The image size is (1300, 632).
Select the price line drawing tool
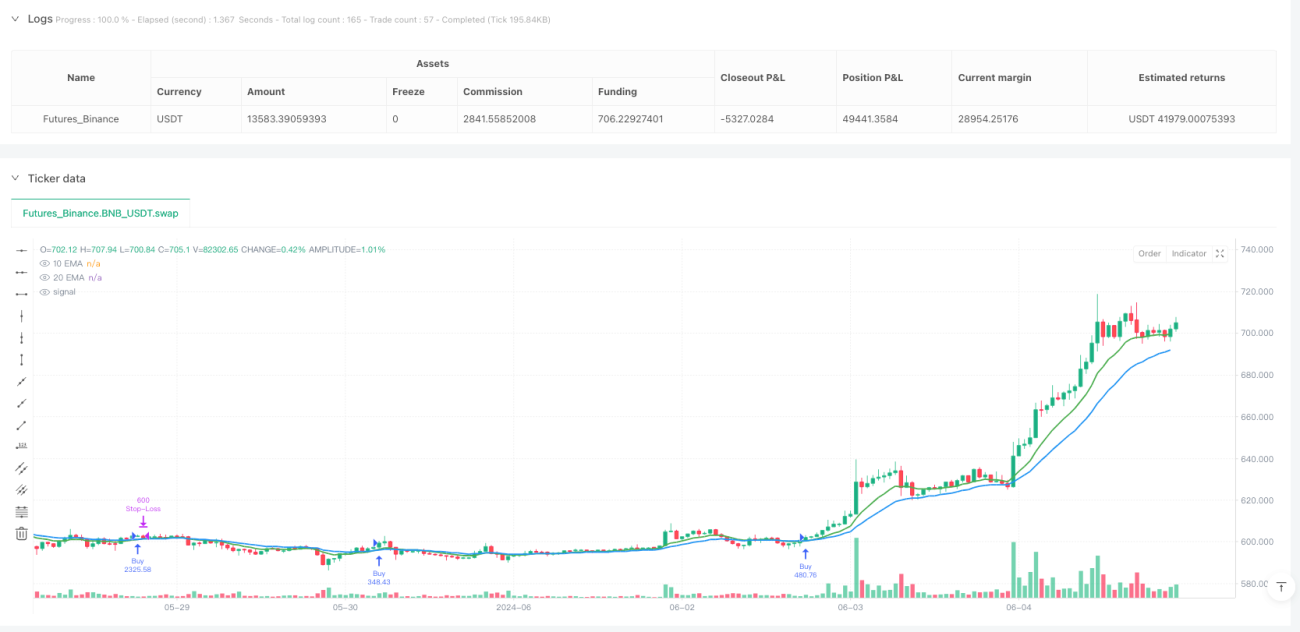coord(21,446)
